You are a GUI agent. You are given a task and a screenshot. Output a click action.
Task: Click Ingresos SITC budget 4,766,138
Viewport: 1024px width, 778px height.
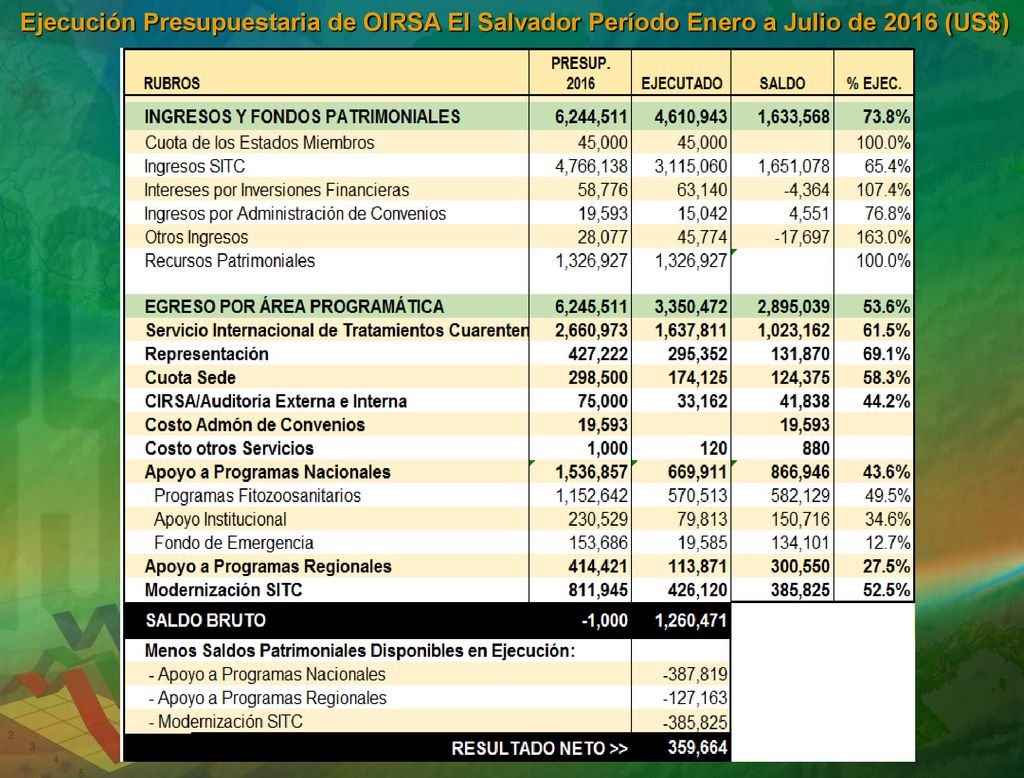(x=591, y=167)
